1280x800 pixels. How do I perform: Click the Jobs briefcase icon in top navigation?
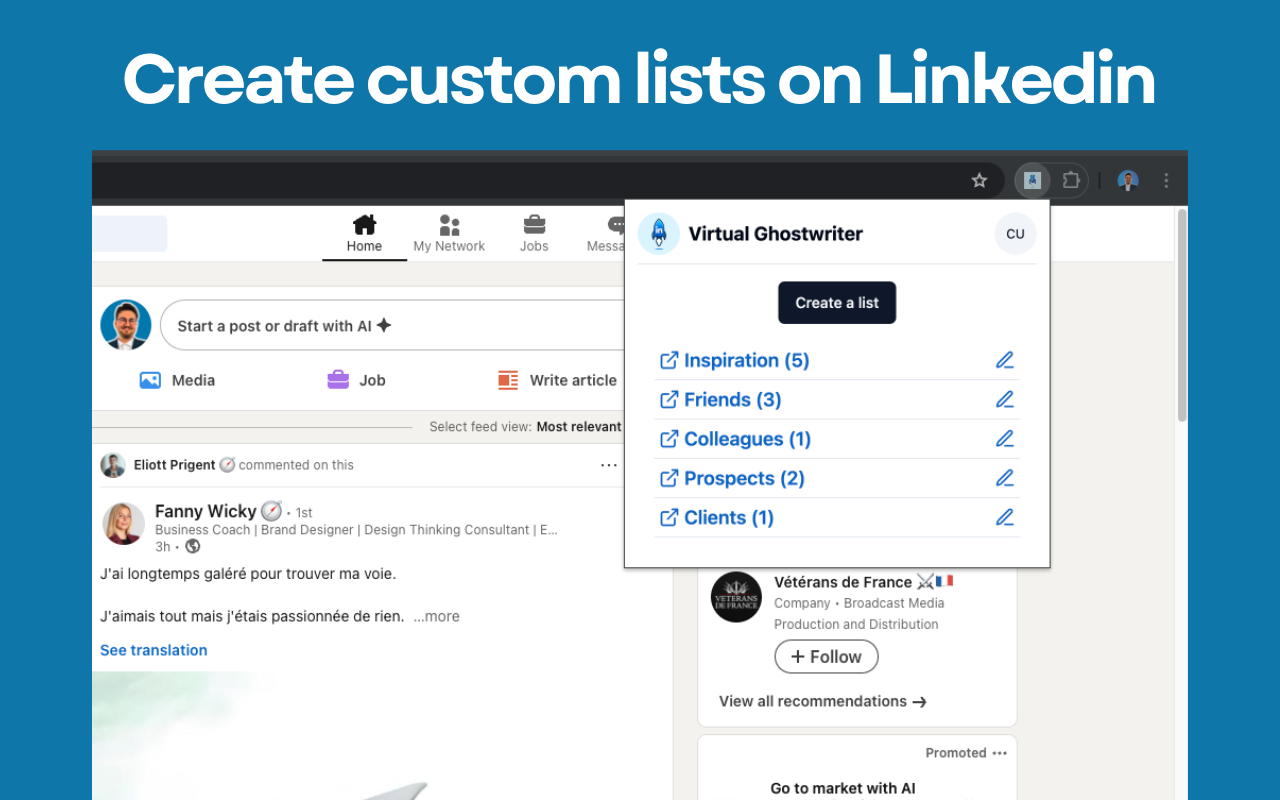tap(534, 226)
